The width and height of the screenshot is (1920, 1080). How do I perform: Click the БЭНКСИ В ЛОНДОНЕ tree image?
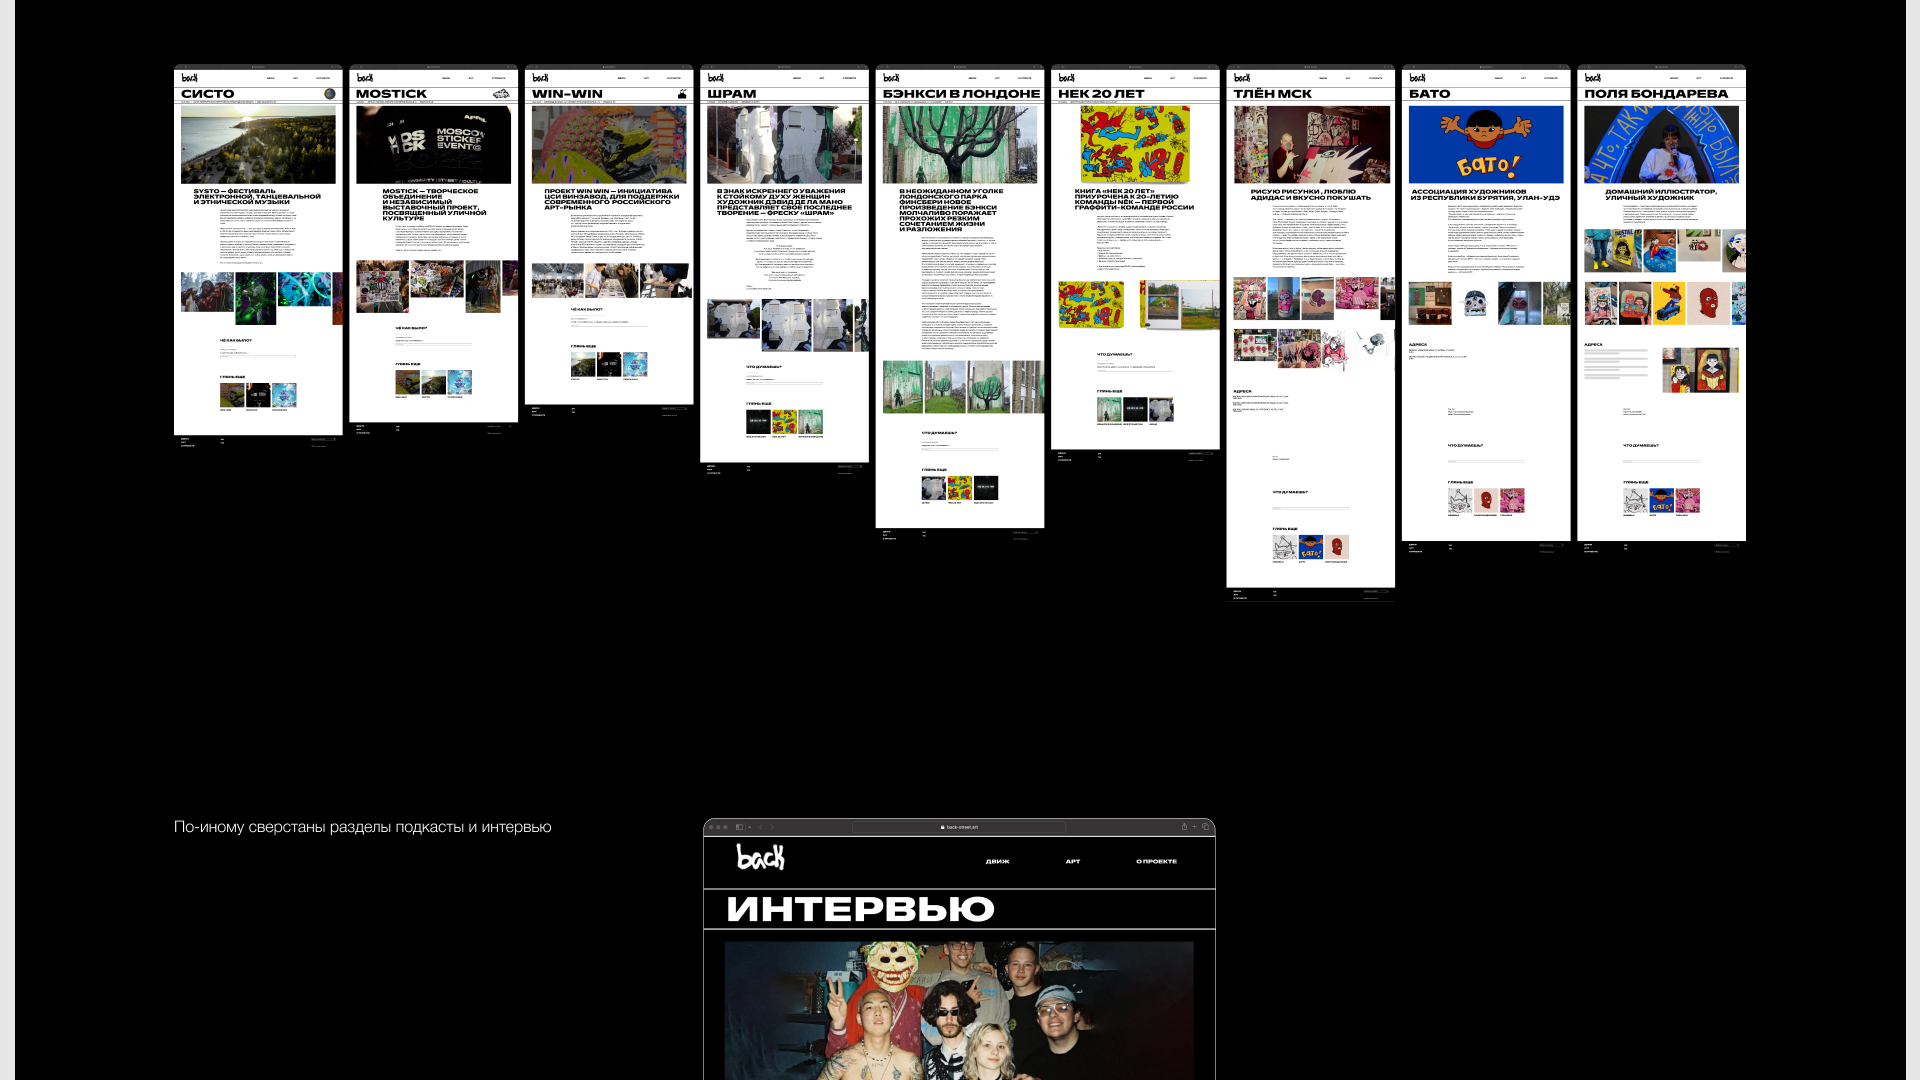[959, 145]
